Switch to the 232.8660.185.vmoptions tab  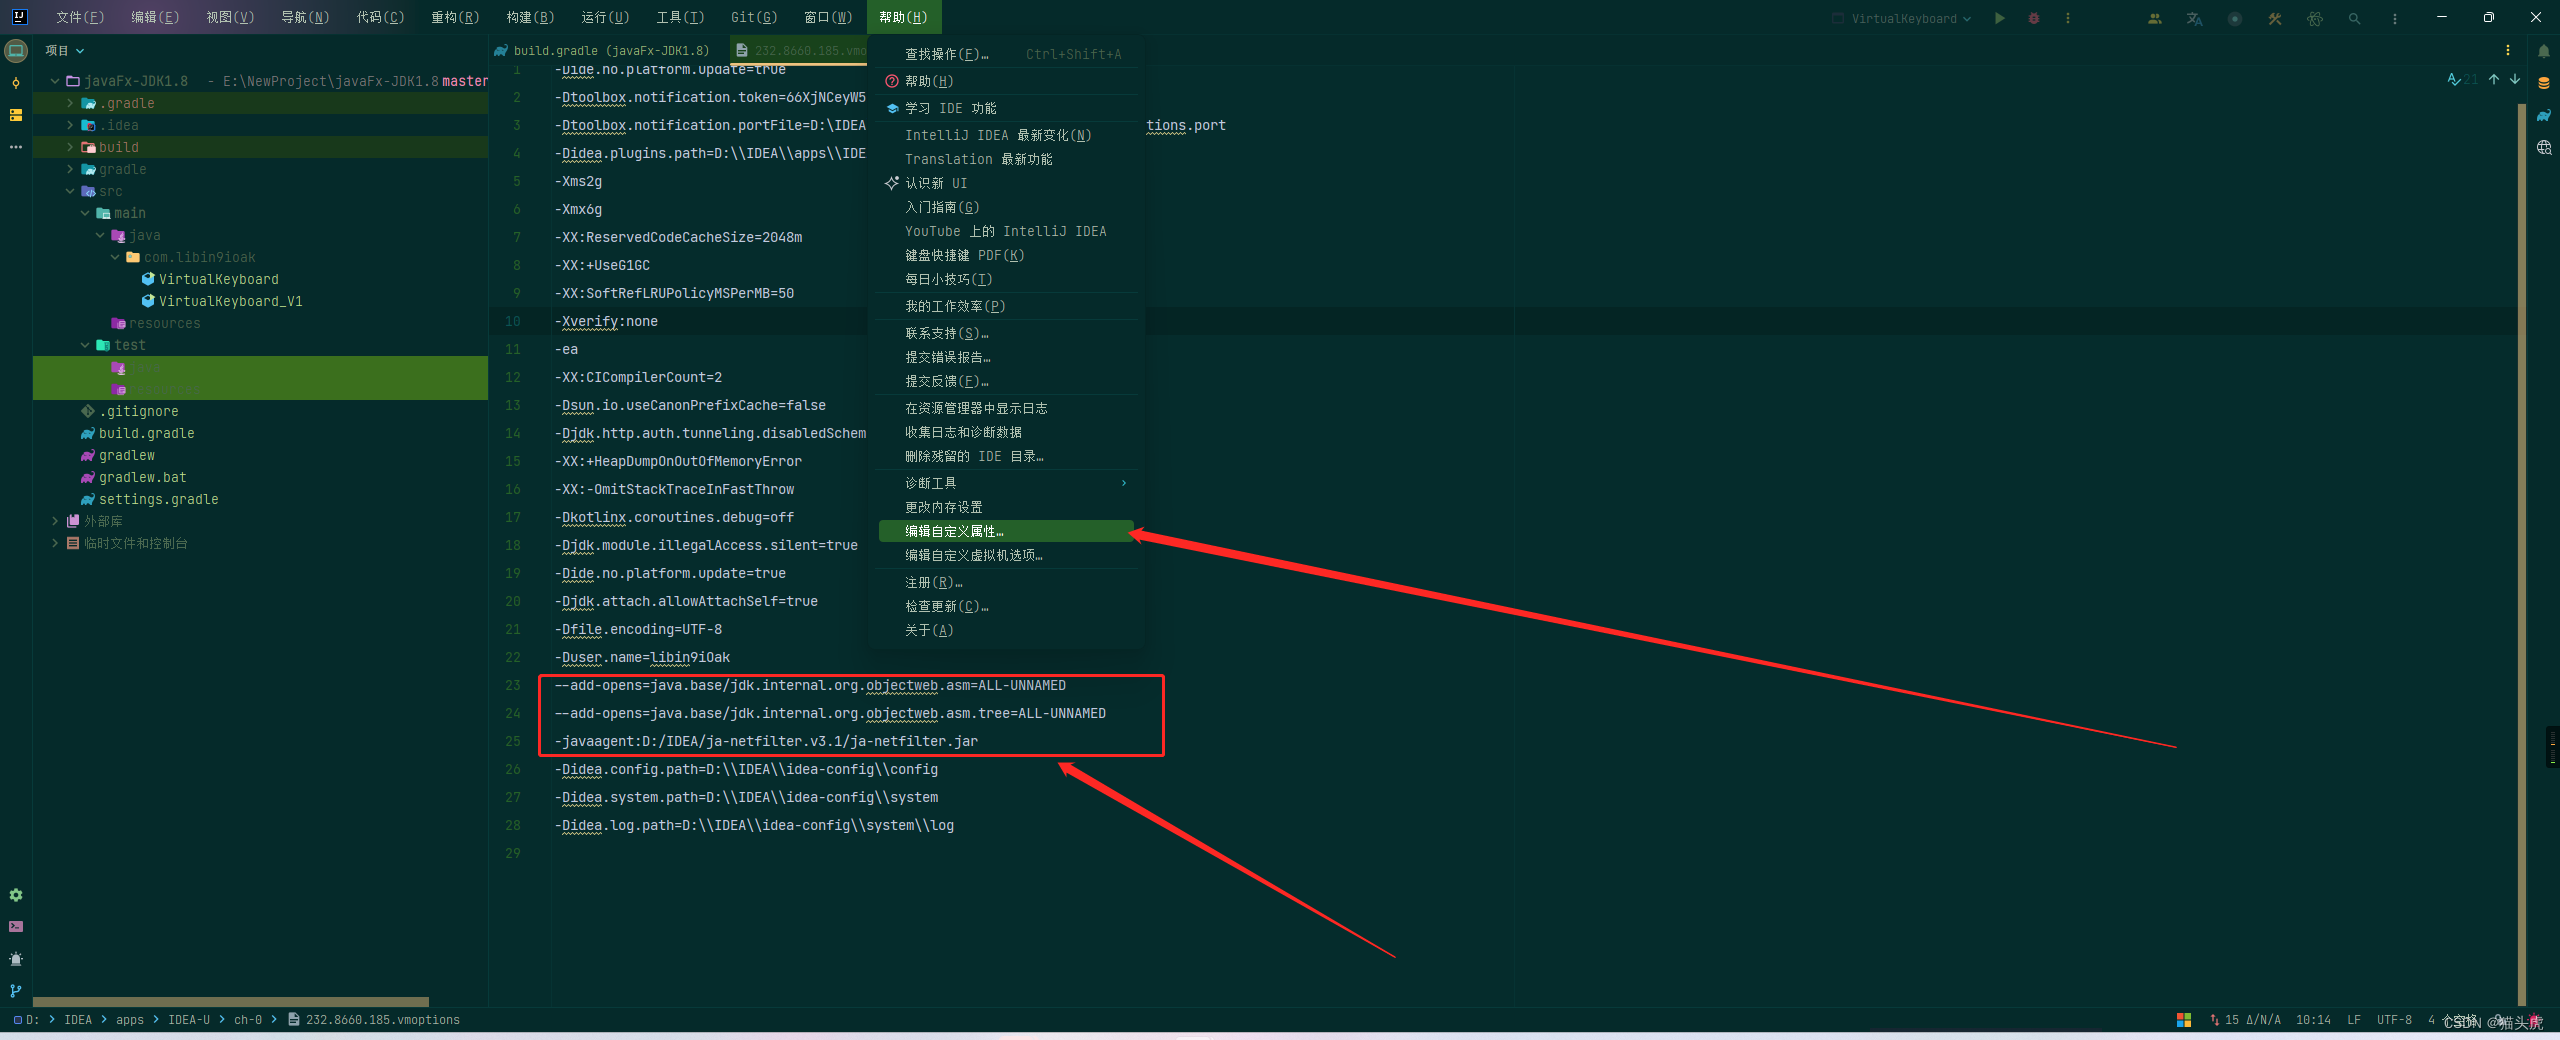click(x=800, y=50)
